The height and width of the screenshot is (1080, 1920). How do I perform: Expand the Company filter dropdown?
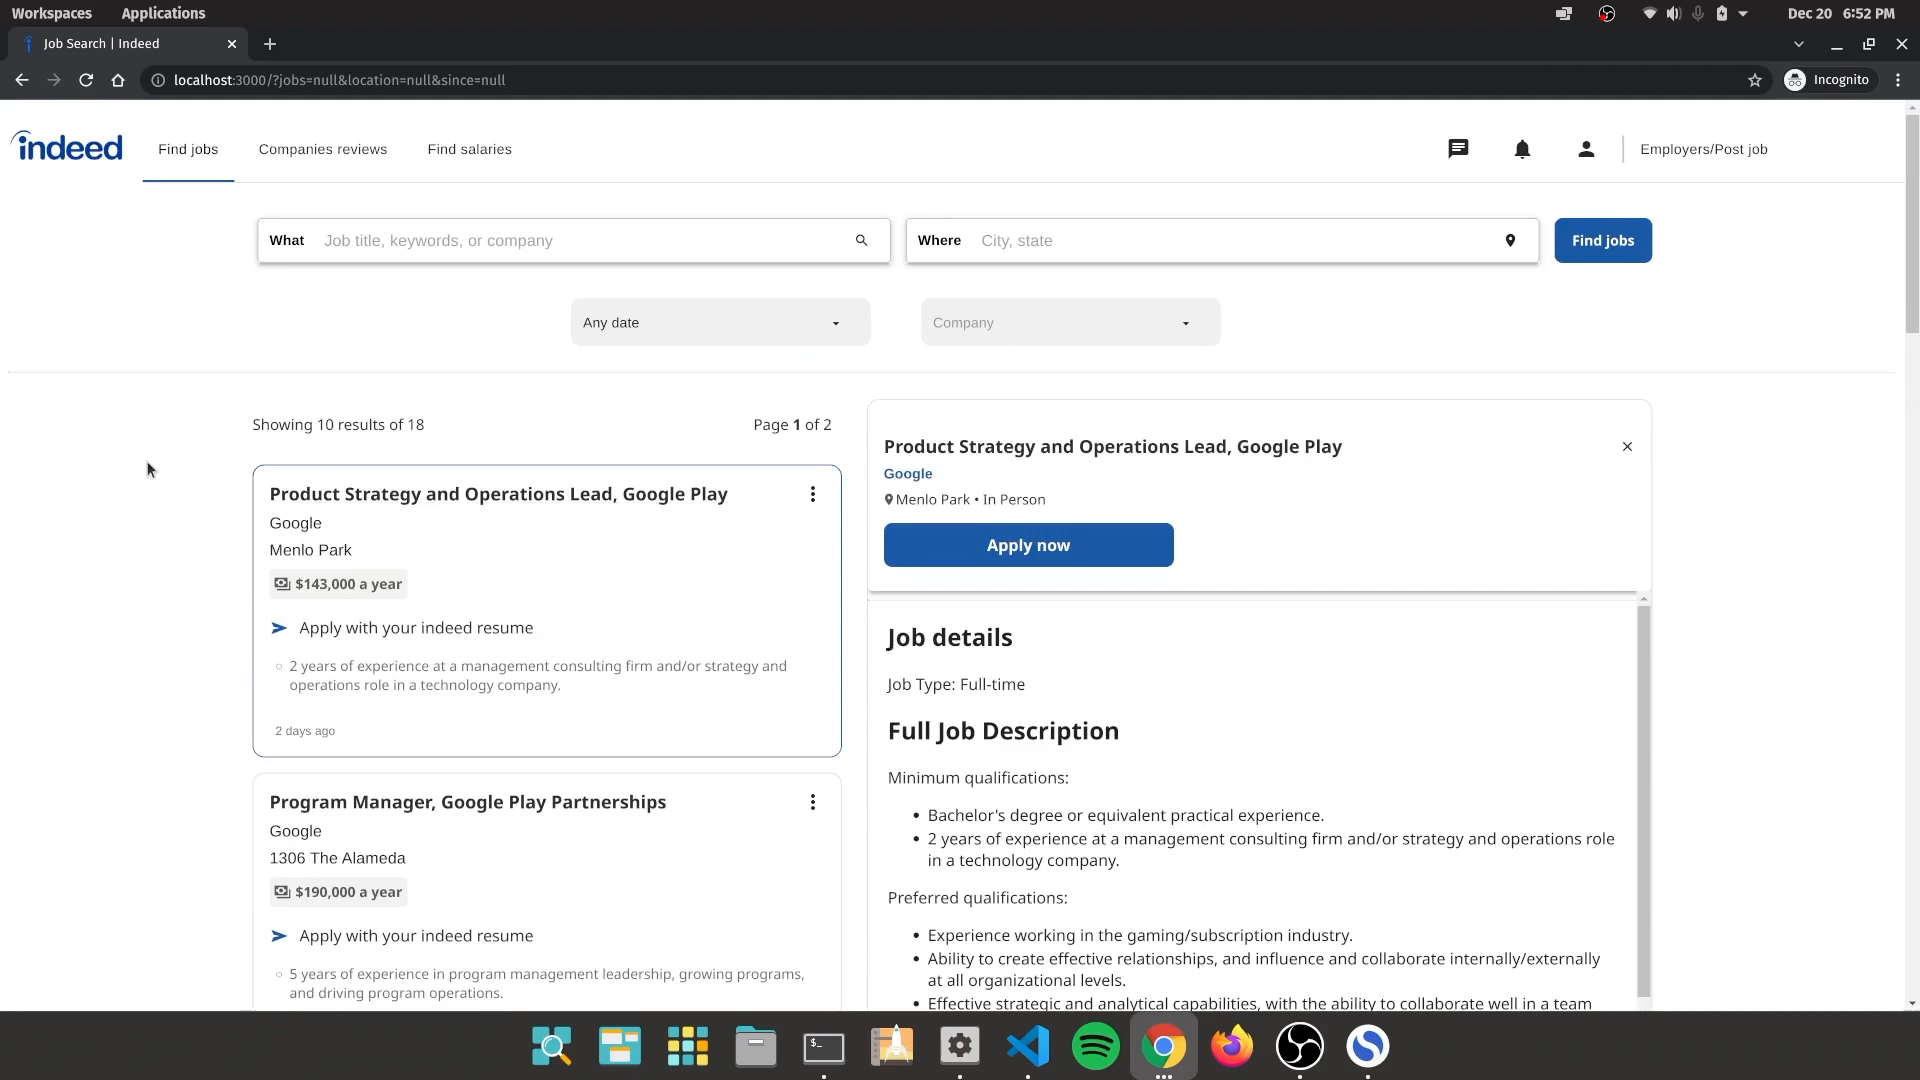[1070, 323]
